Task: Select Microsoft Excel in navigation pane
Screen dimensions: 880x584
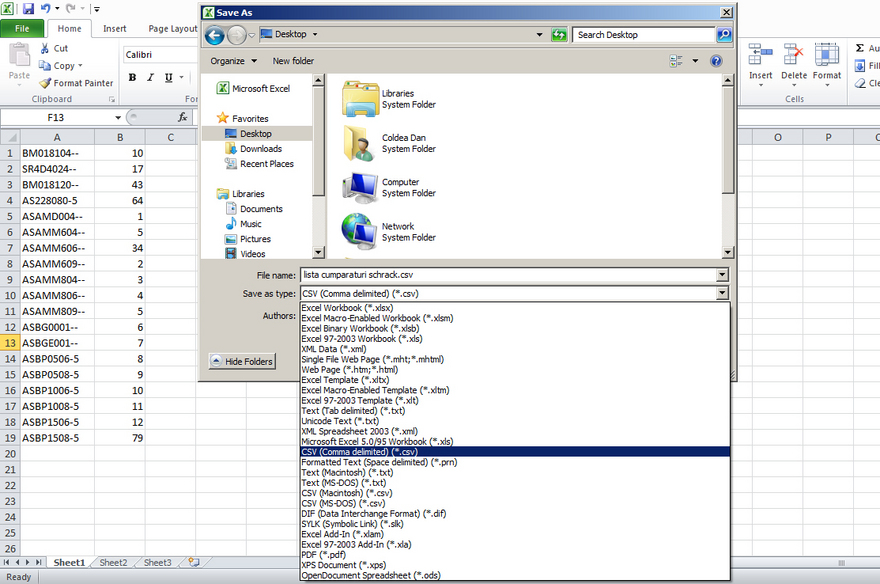Action: 254,88
